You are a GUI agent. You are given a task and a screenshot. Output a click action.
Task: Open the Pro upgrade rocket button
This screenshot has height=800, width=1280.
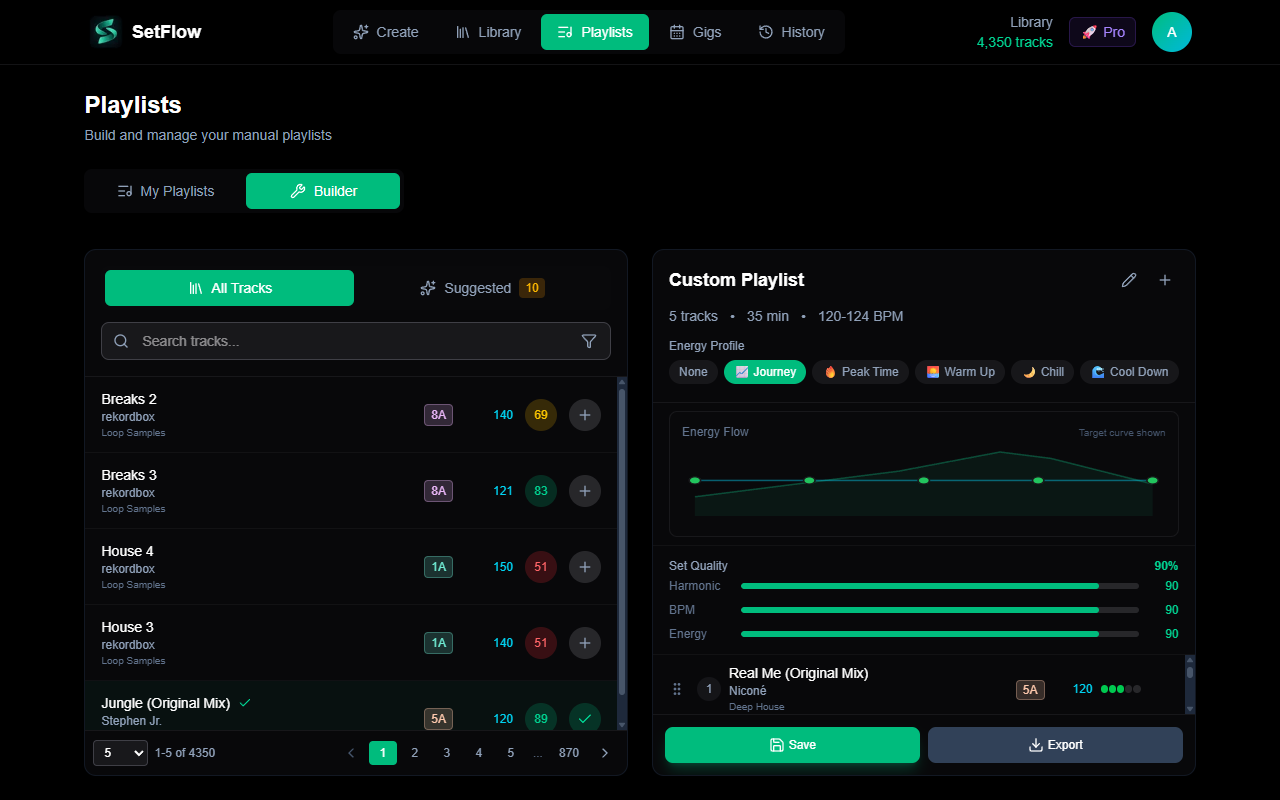point(1102,31)
